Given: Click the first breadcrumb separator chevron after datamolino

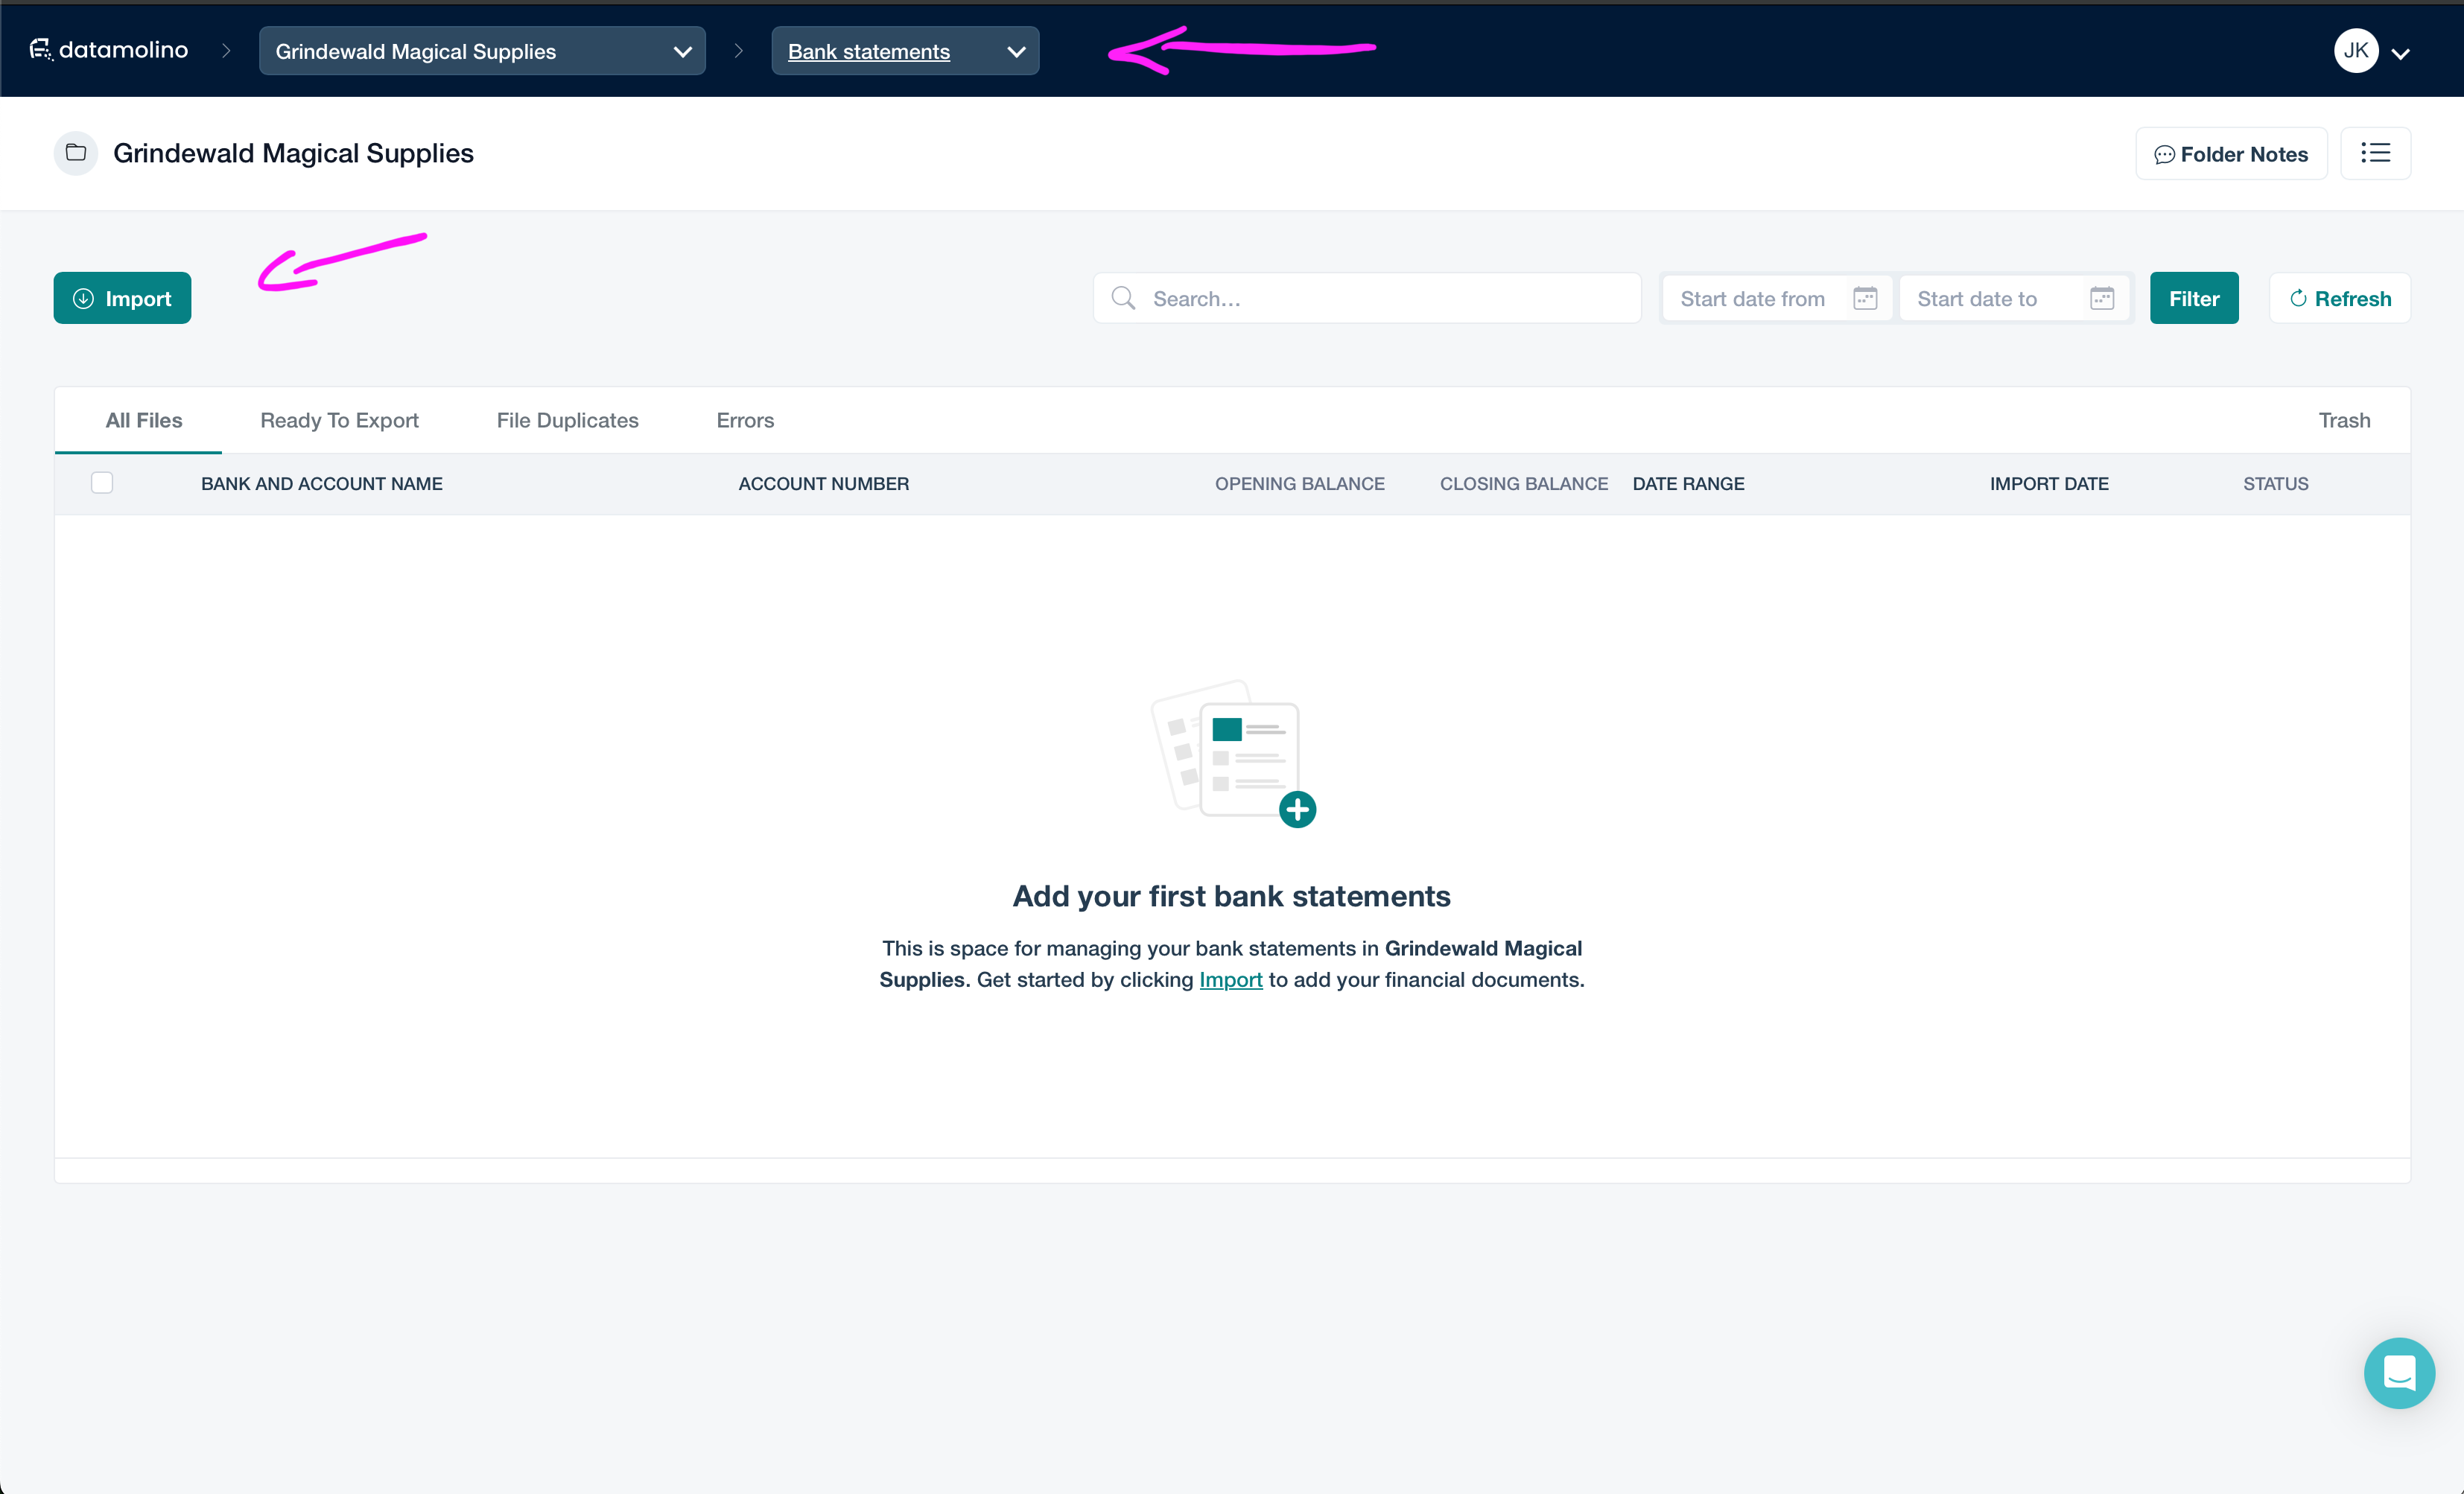Looking at the screenshot, I should pos(226,51).
